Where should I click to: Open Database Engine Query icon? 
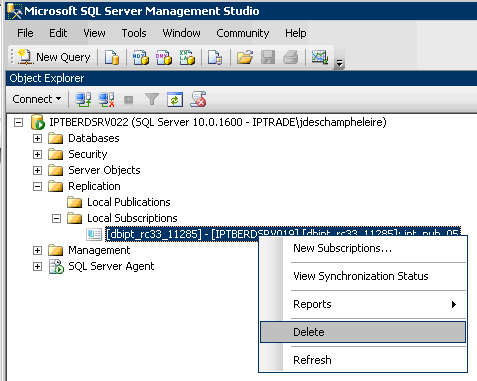(x=112, y=57)
